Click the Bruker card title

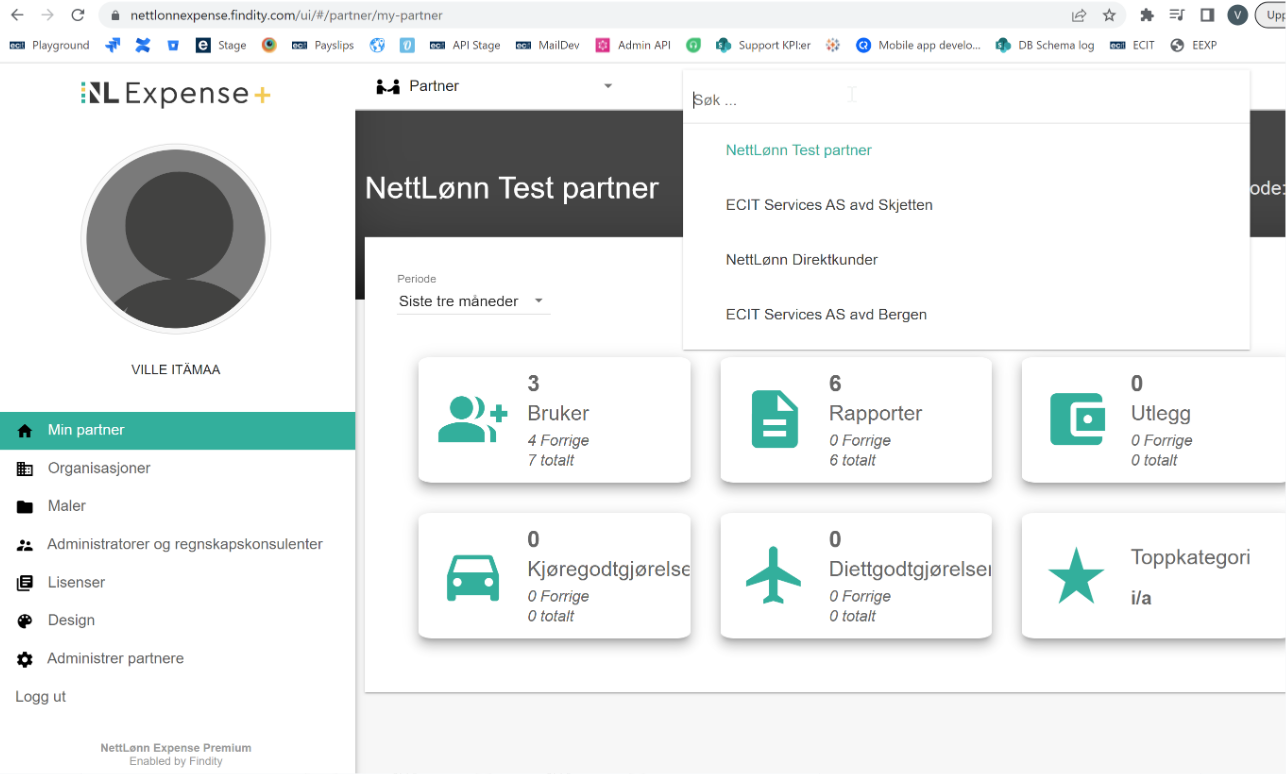click(x=558, y=413)
